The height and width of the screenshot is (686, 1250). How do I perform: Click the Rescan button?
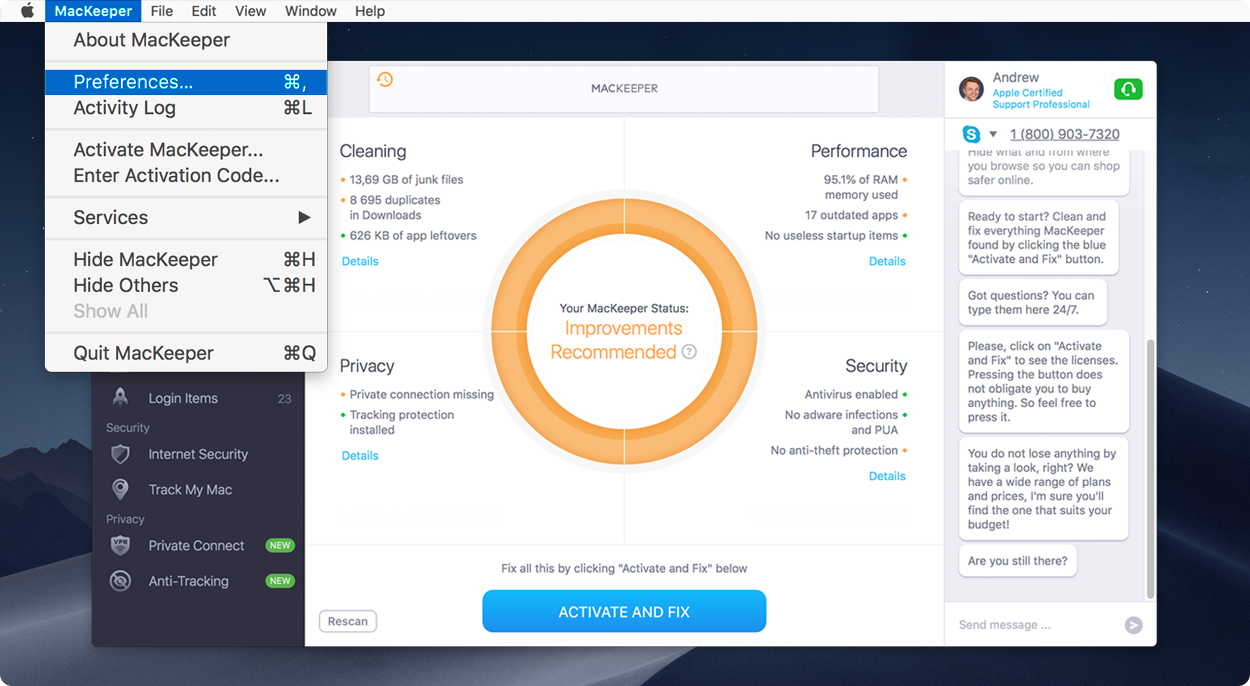tap(348, 621)
